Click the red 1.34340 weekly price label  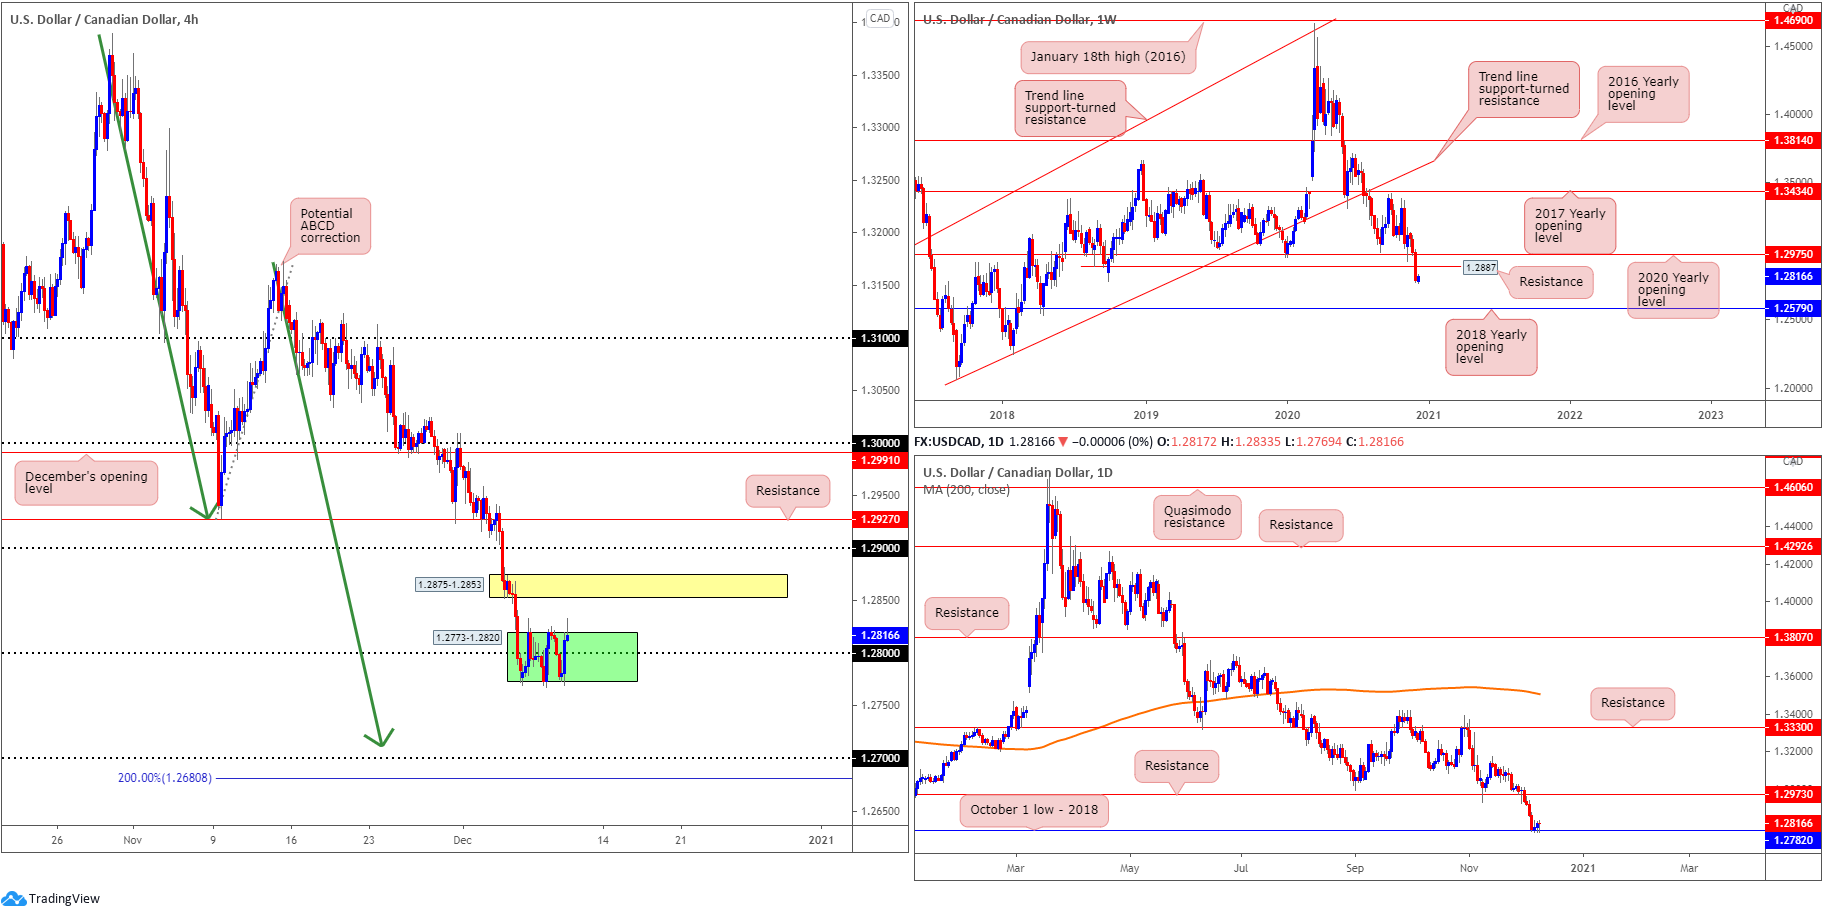1793,191
